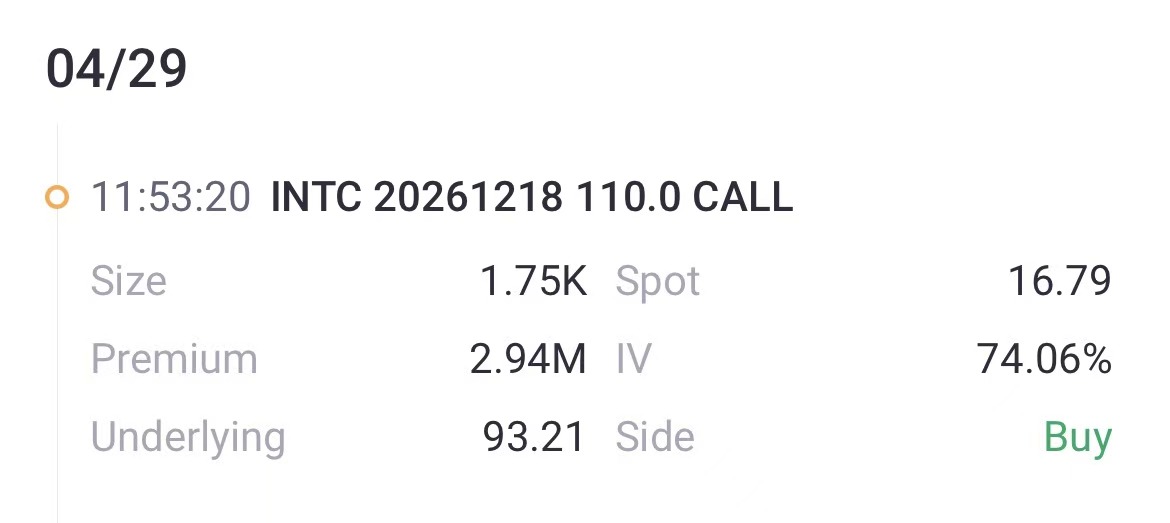1170x523 pixels.
Task: Select the 1.75K size value
Action: tap(534, 281)
